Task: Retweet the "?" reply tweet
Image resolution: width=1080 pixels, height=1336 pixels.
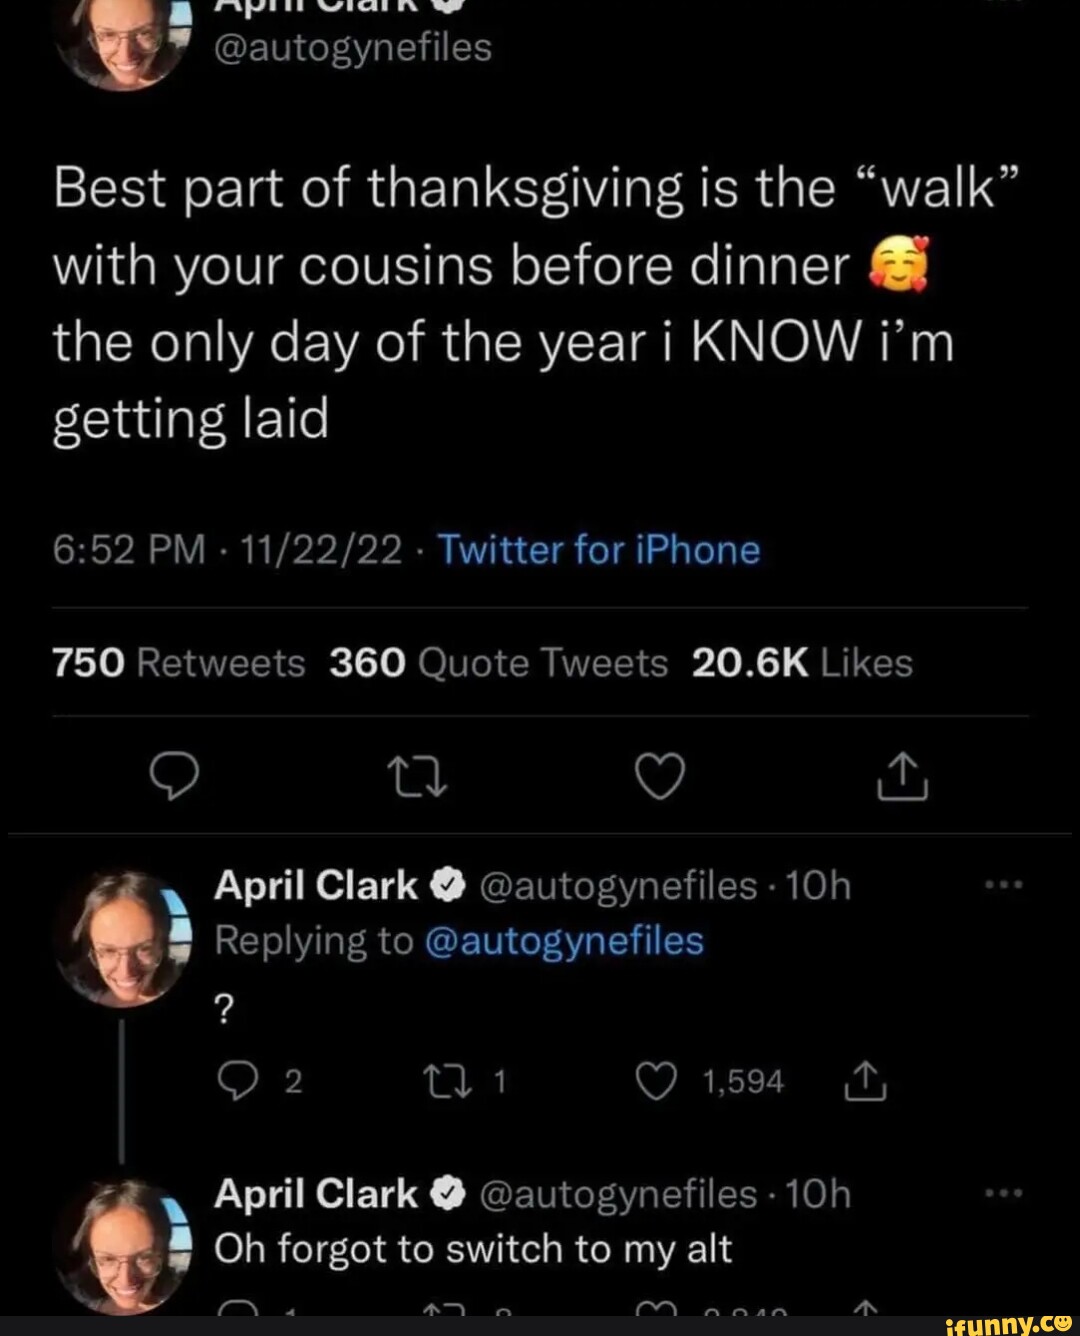Action: [x=438, y=1082]
